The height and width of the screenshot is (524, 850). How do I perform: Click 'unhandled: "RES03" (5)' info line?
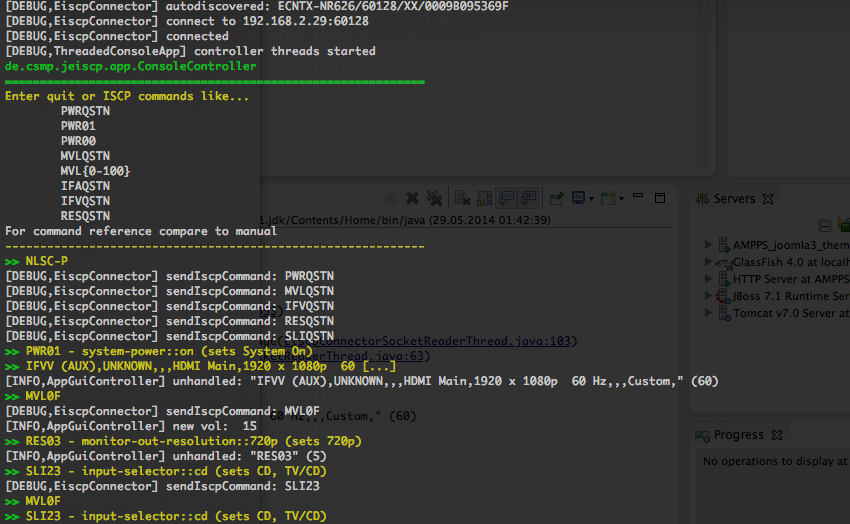click(x=165, y=456)
